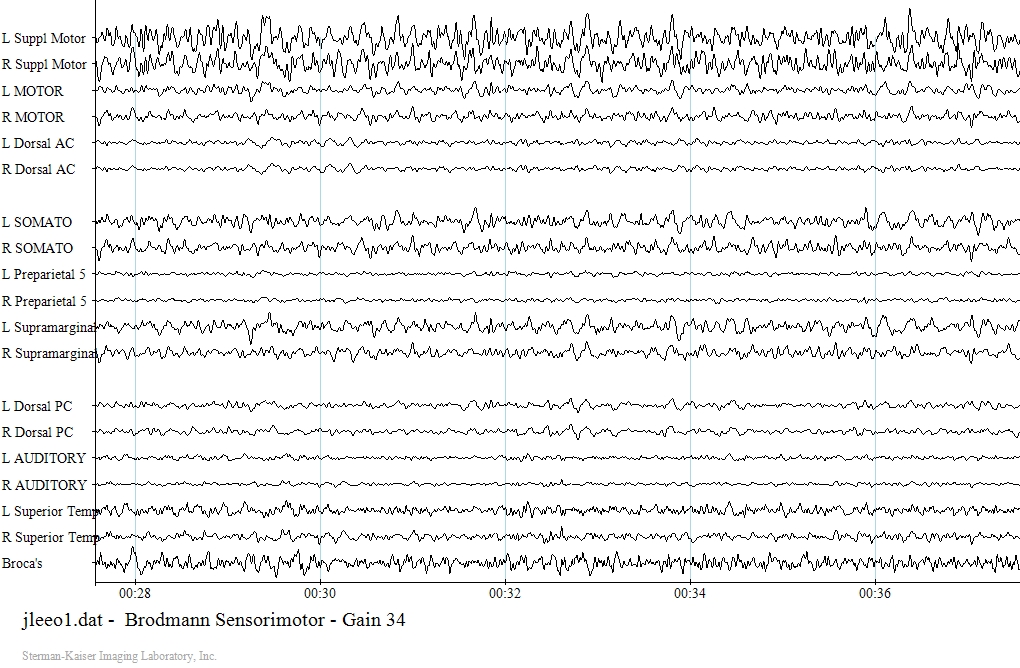The height and width of the screenshot is (668, 1020).
Task: Select the L MOTOR channel label
Action: click(33, 91)
